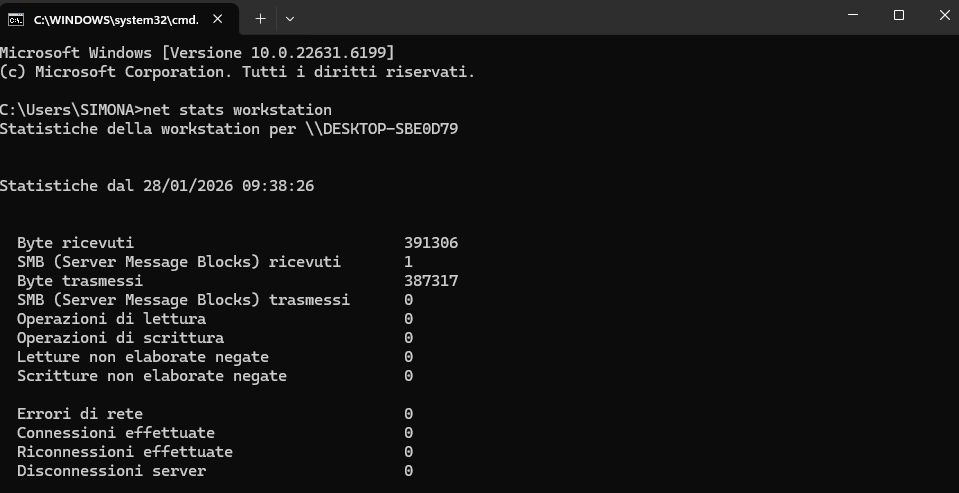The width and height of the screenshot is (959, 493).
Task: Close the cmd.exe terminal tab
Action: (217, 19)
